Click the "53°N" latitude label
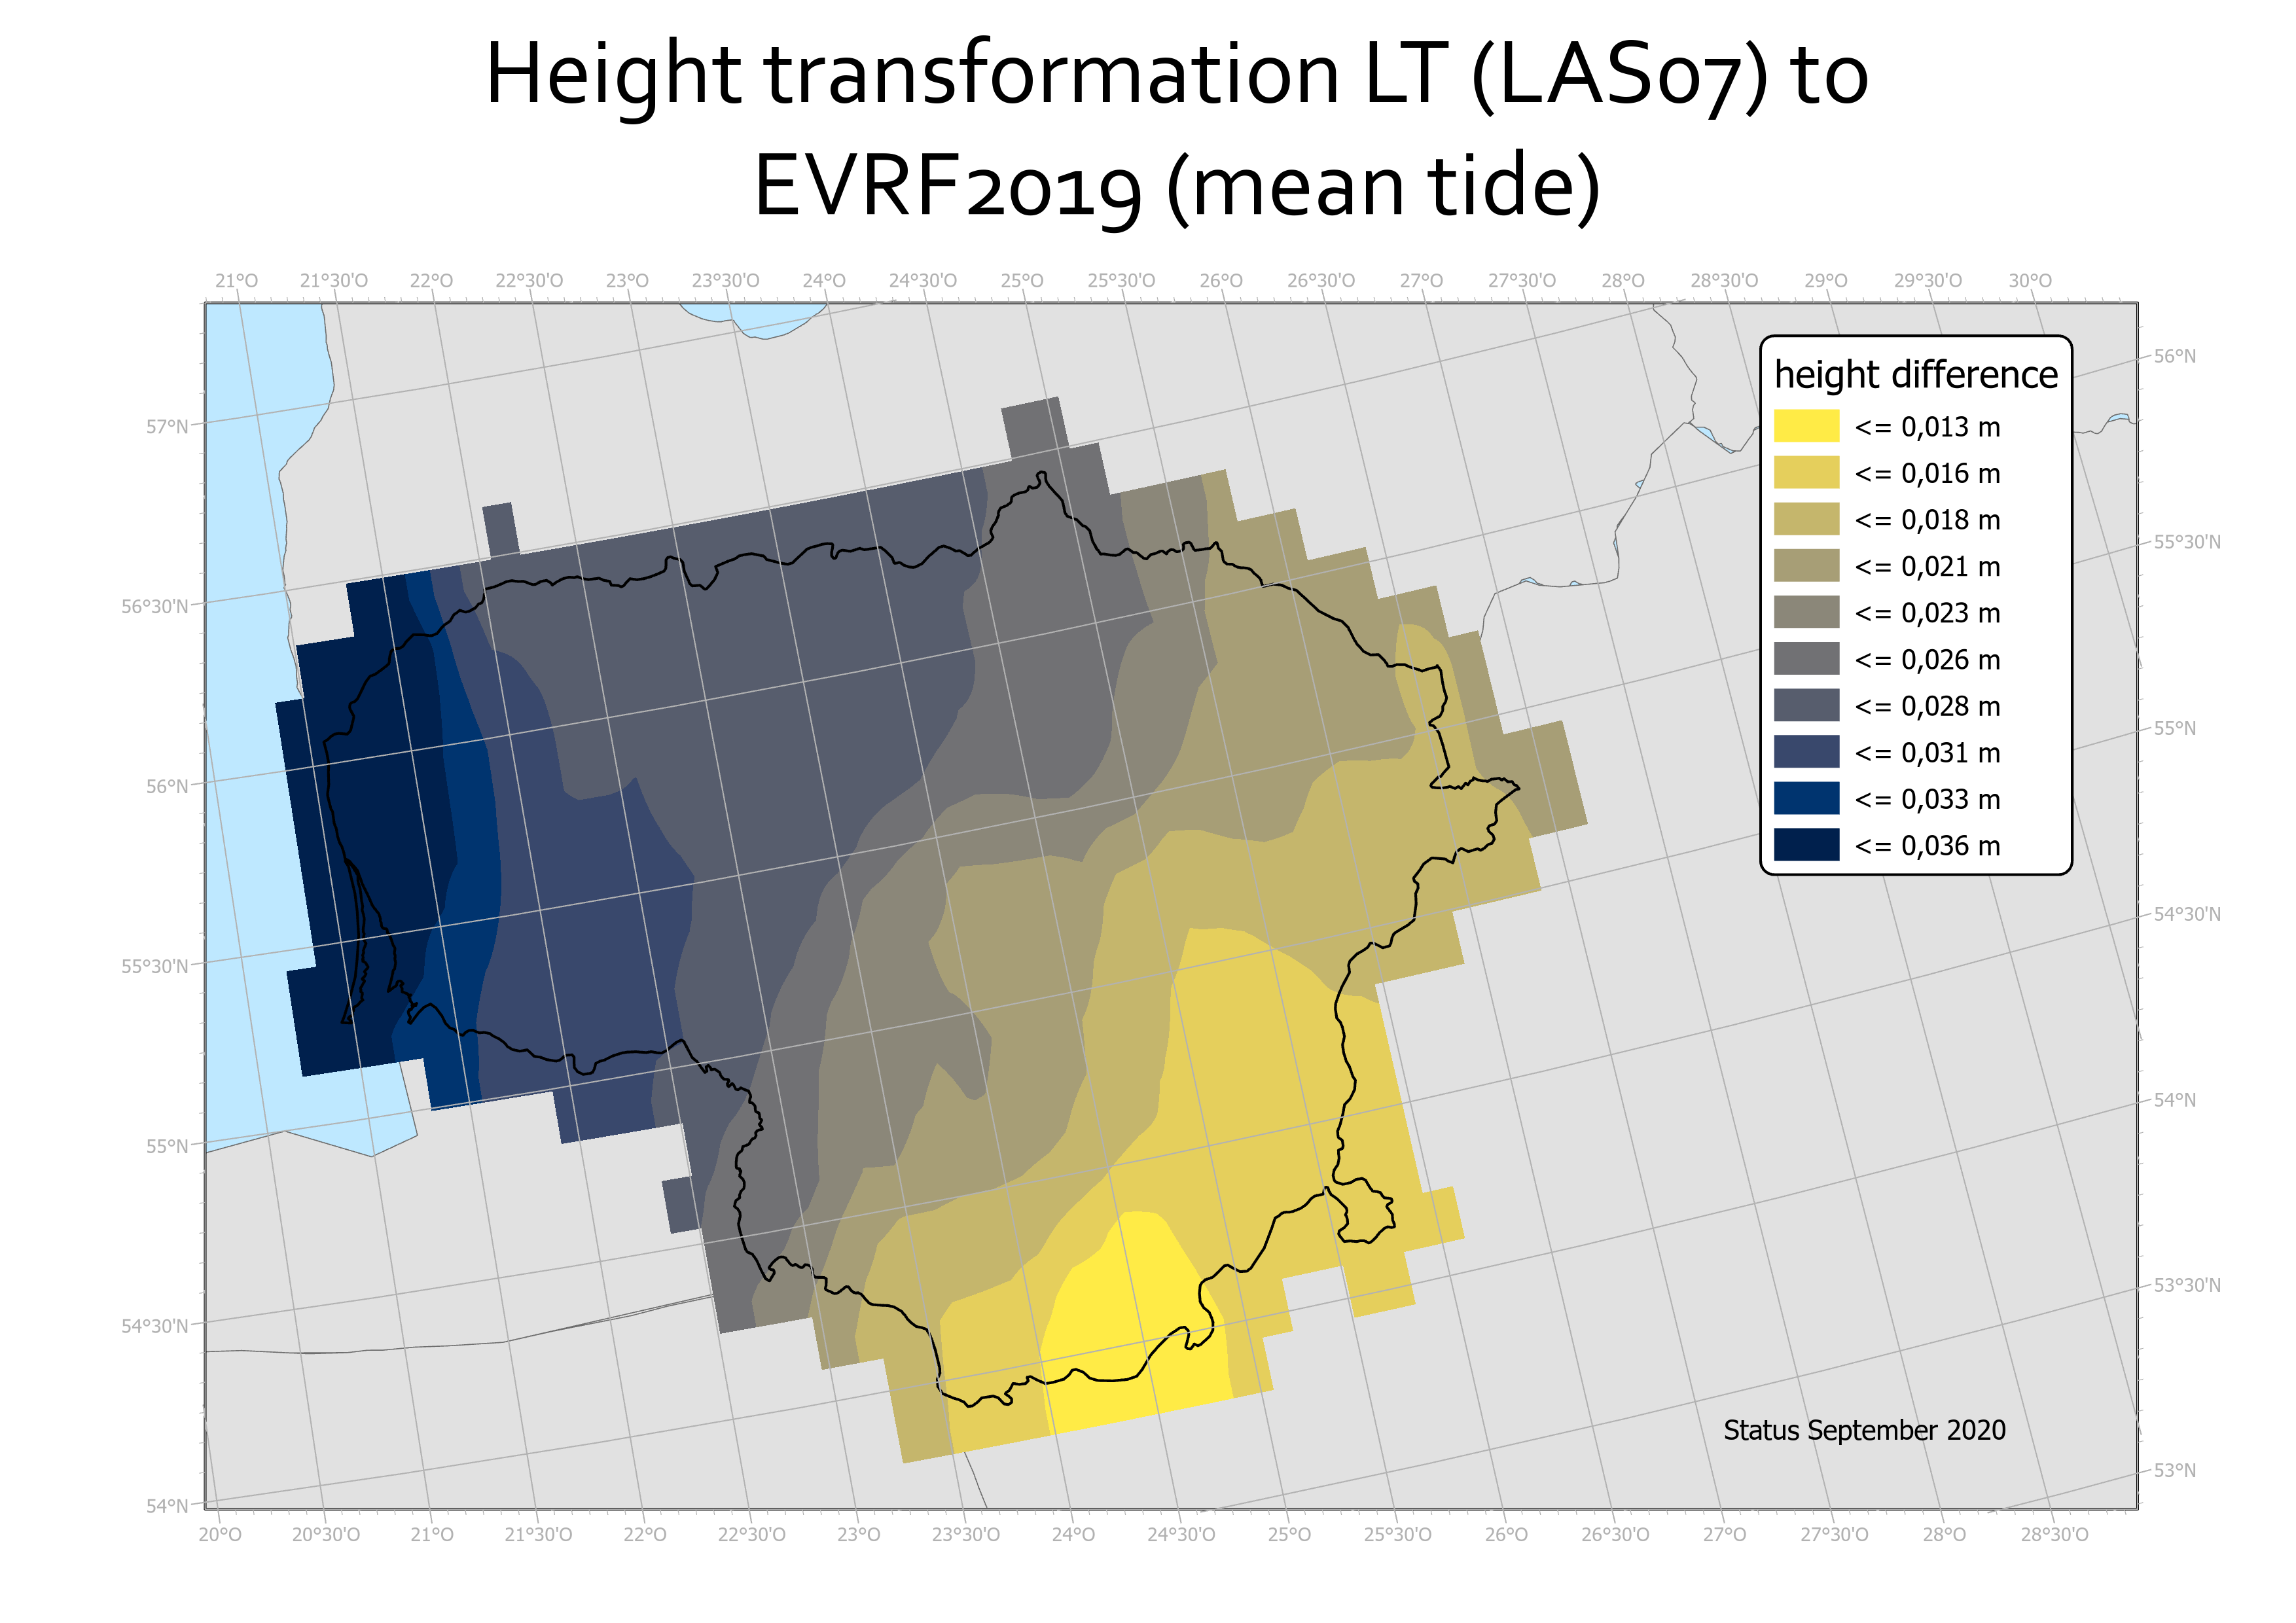Screen dimensions: 2296x1623 (2175, 1470)
